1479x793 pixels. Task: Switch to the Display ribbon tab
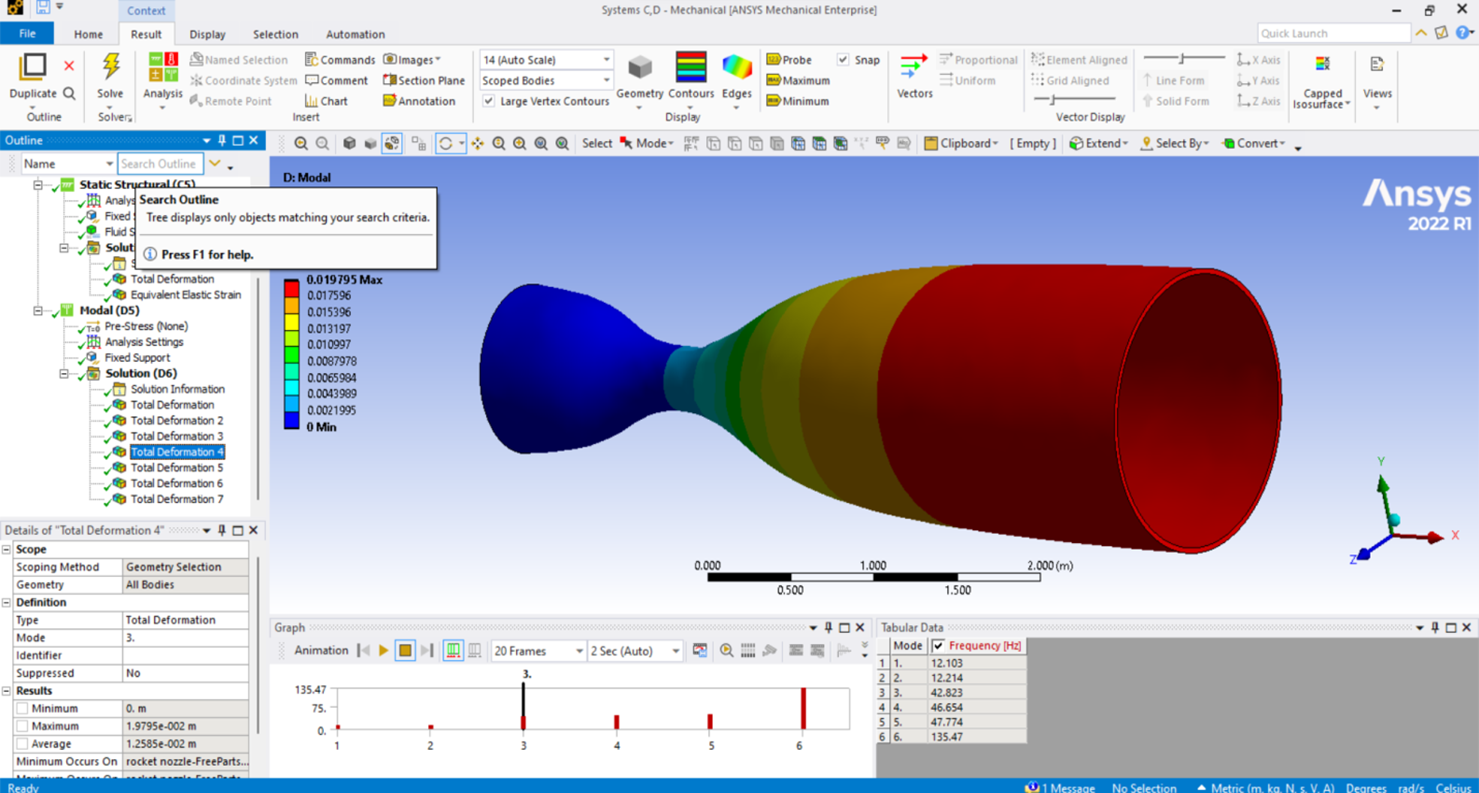pyautogui.click(x=207, y=34)
